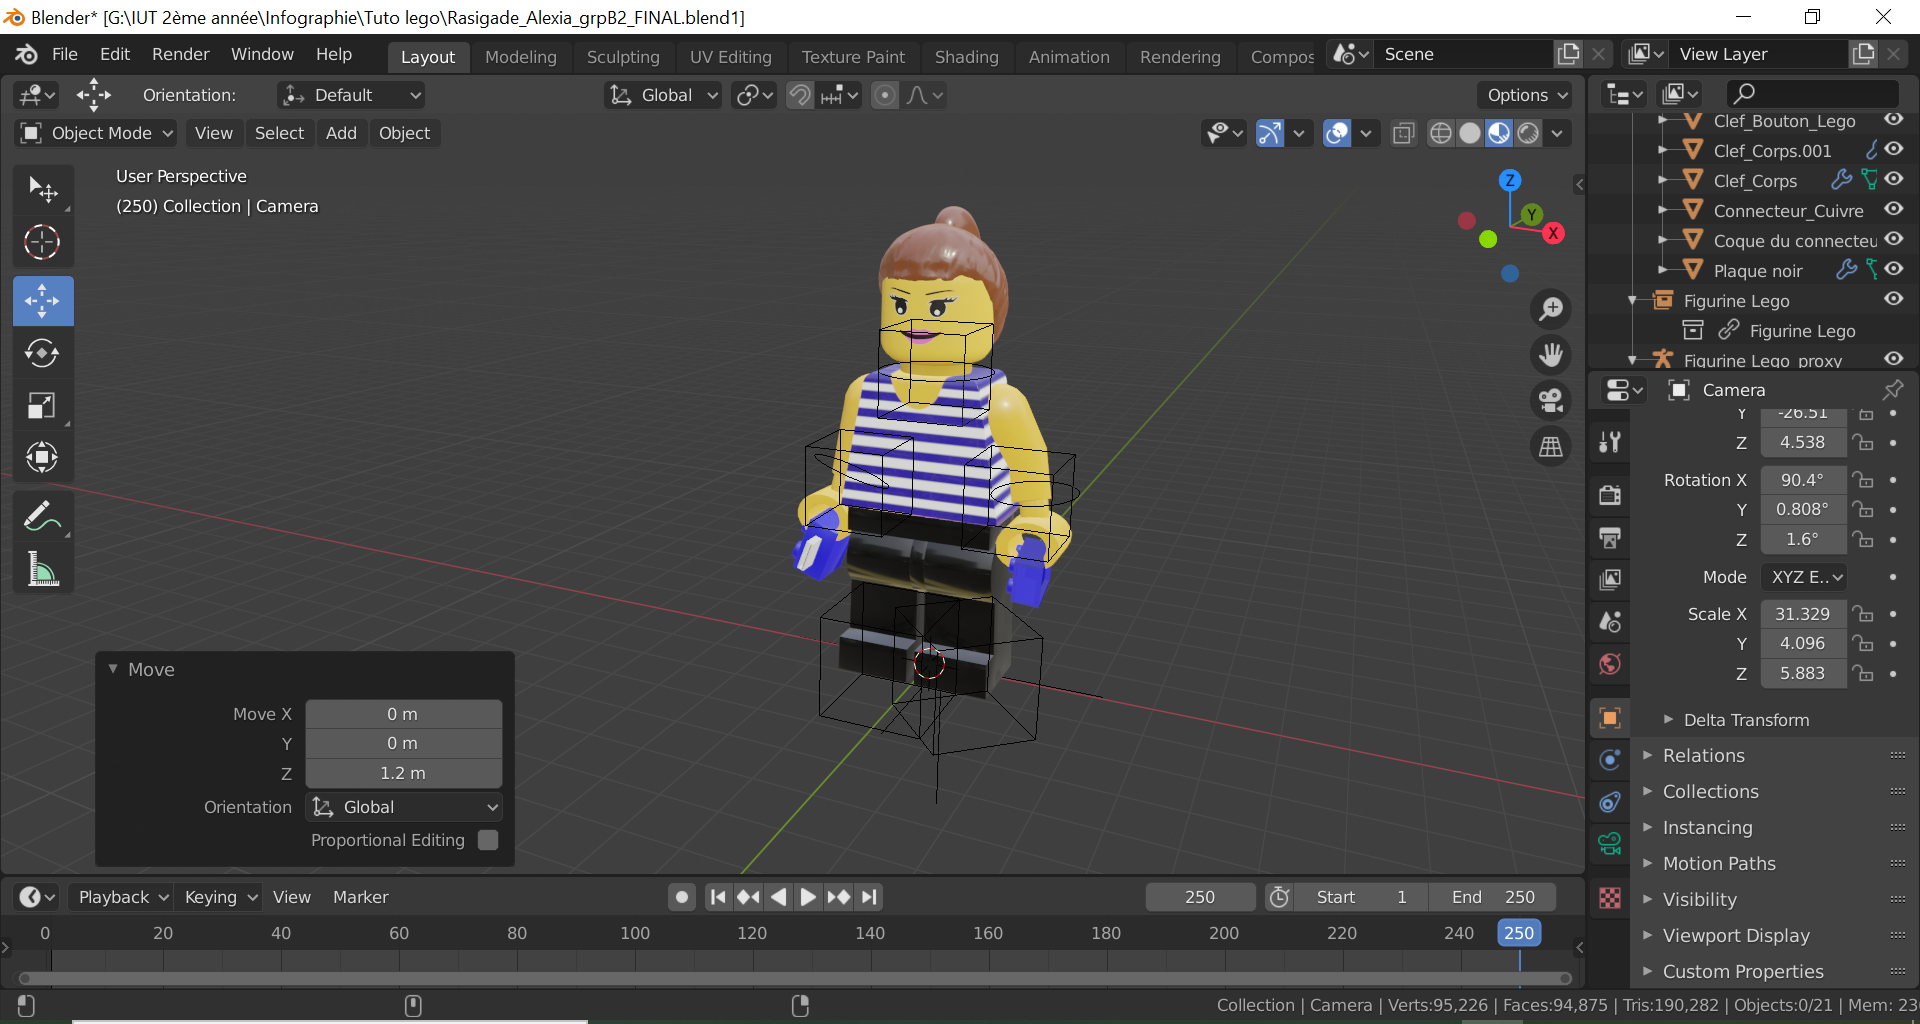The width and height of the screenshot is (1920, 1024).
Task: Hide Clef_Bouton_Lego in the outliner
Action: pyautogui.click(x=1894, y=120)
